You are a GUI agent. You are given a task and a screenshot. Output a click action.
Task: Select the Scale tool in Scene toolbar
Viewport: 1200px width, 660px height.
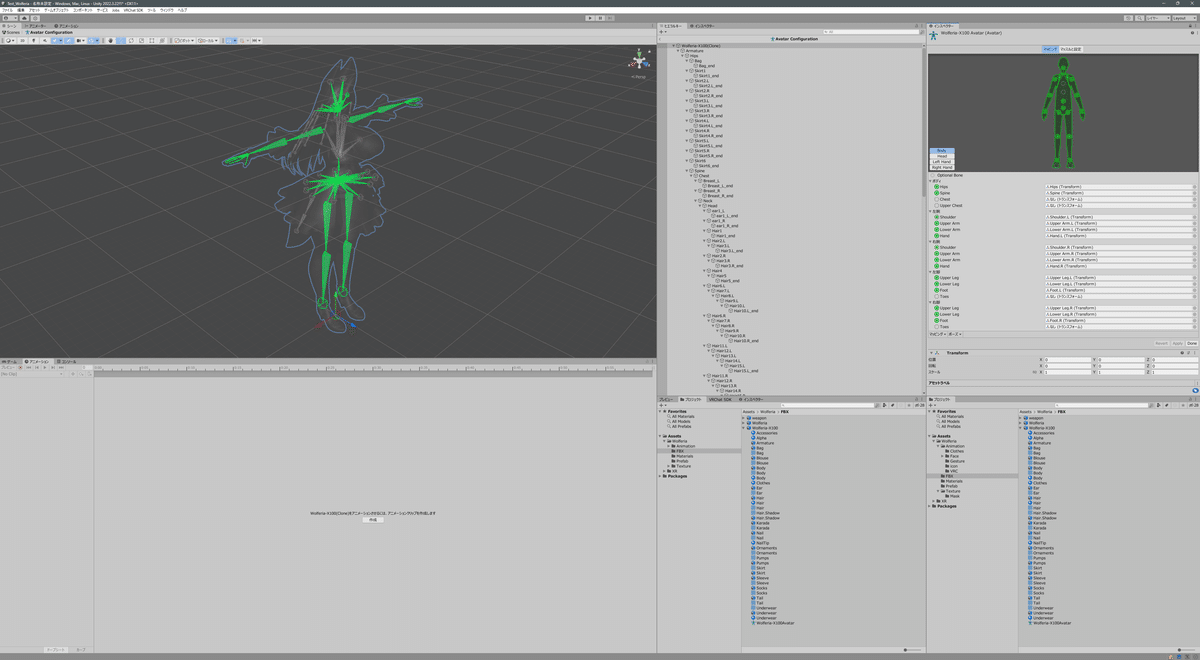[141, 40]
